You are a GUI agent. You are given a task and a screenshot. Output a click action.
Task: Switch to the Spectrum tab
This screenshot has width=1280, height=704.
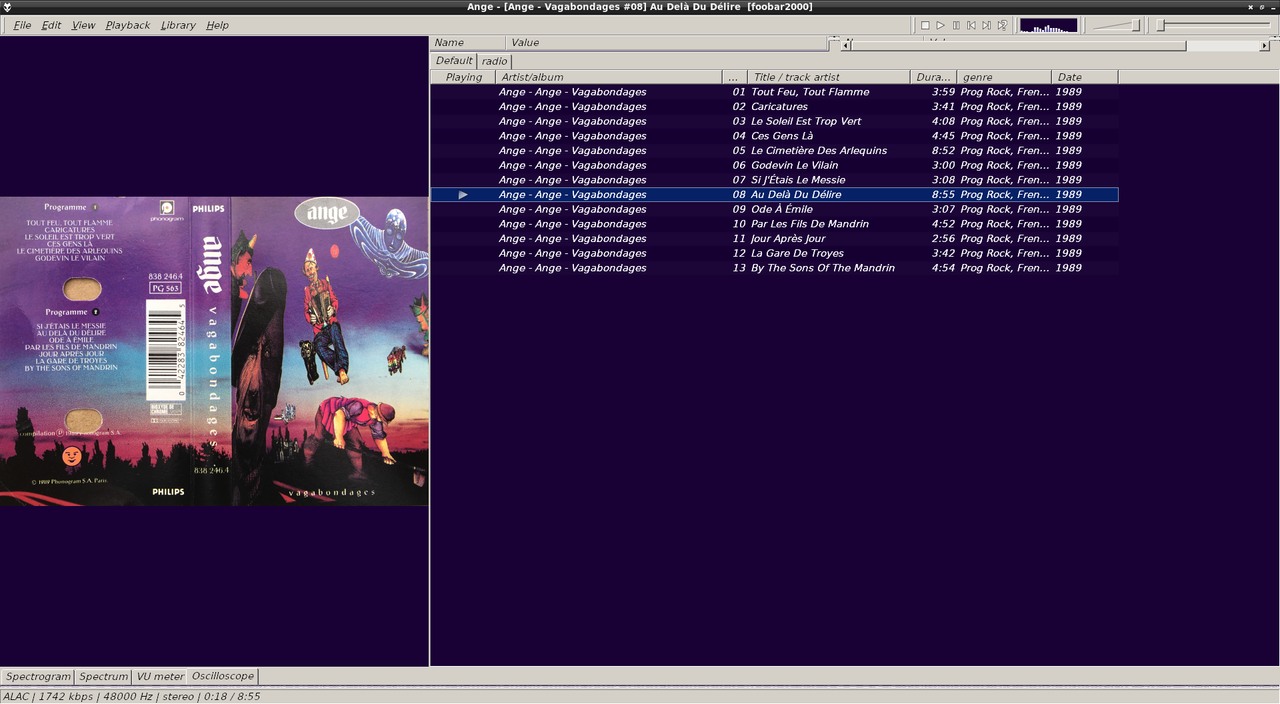pos(104,676)
